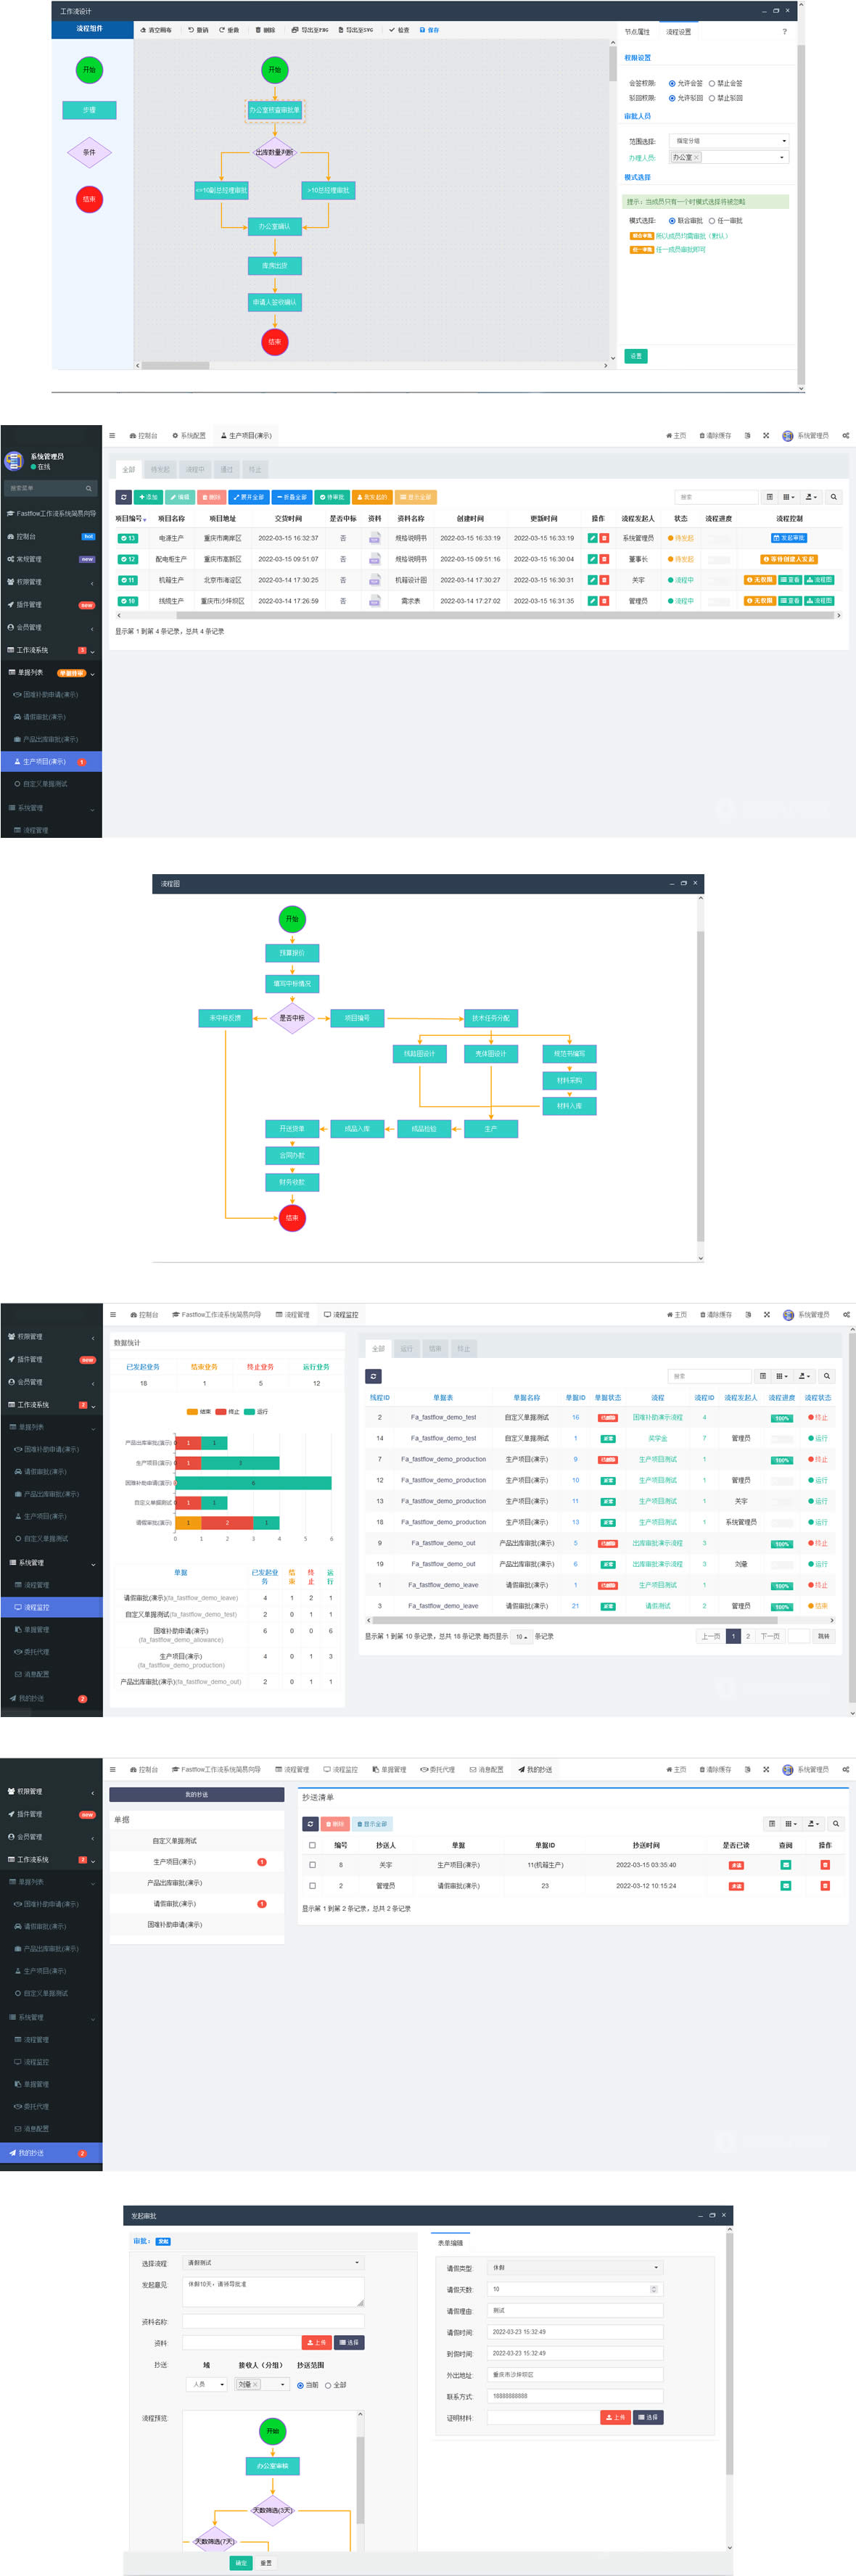Open the document file icon in row 11
This screenshot has width=856, height=2576.
[374, 580]
